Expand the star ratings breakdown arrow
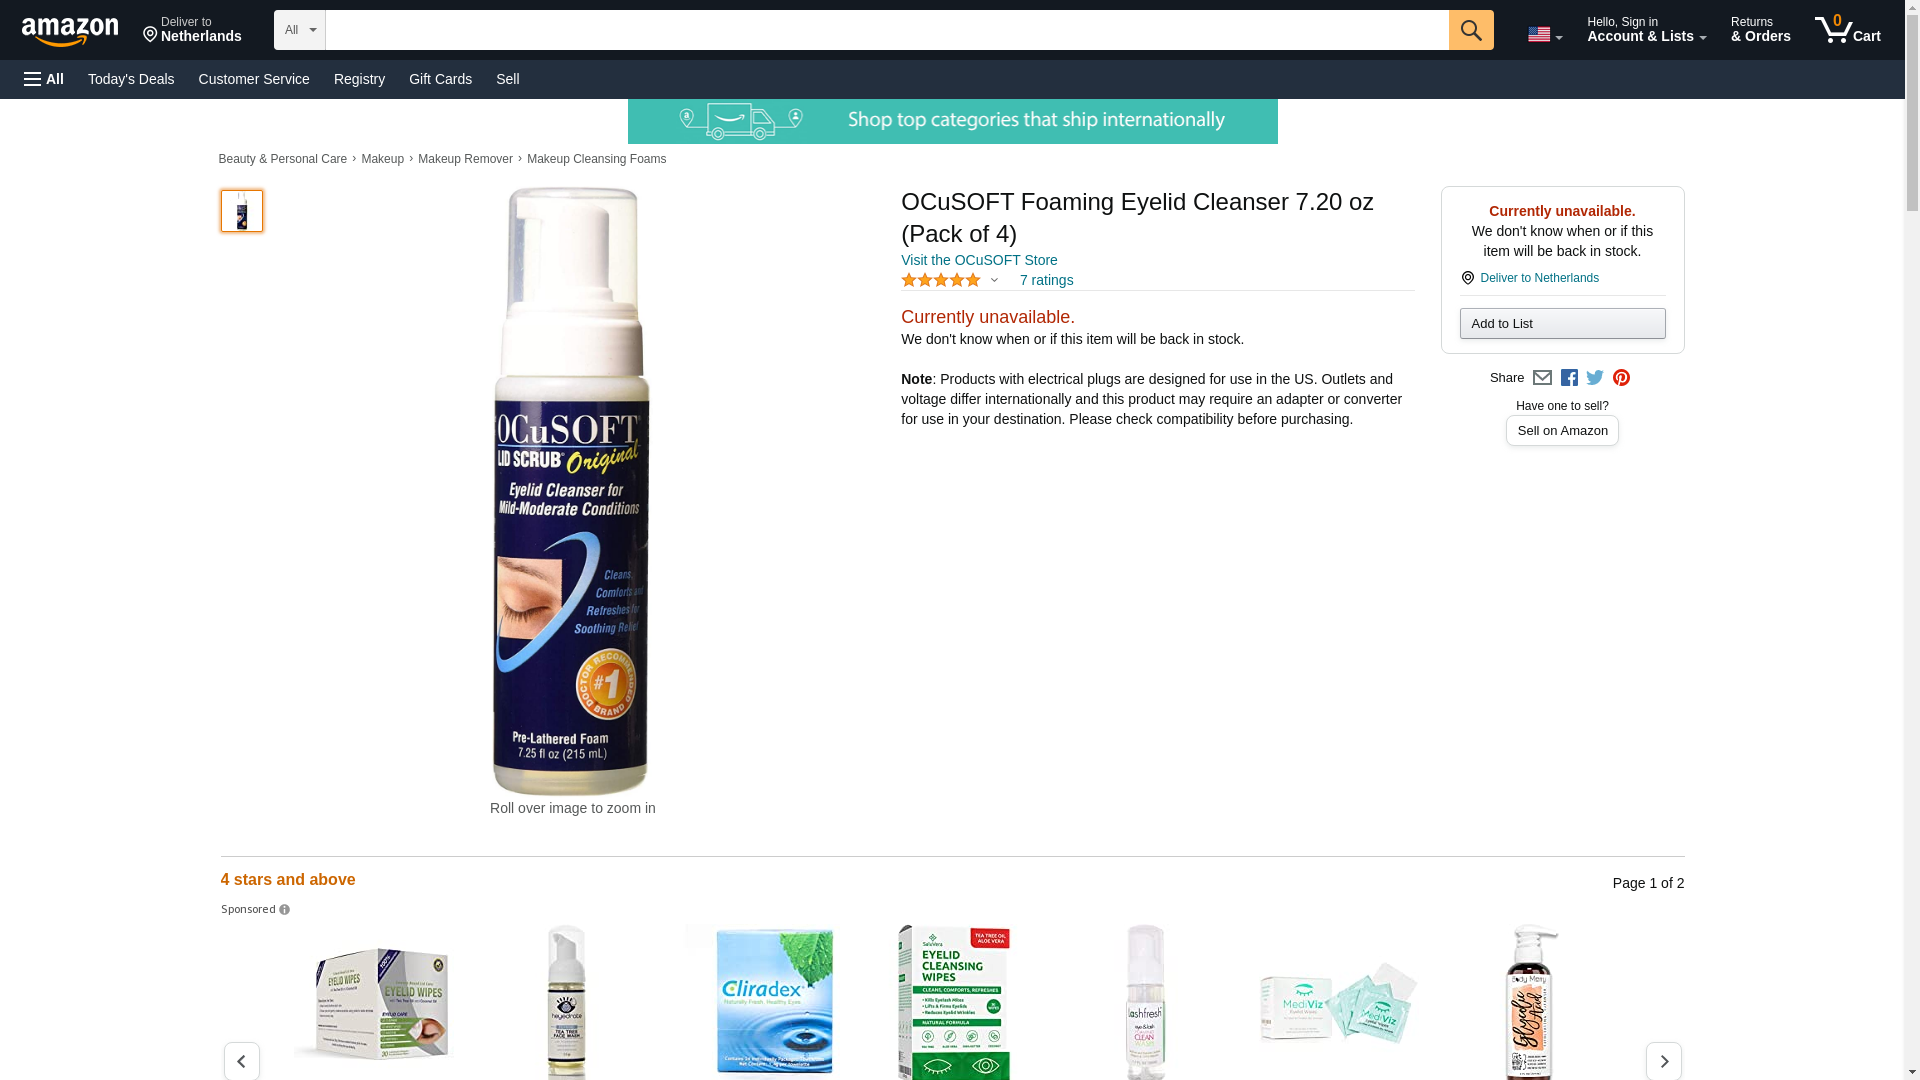 coord(993,281)
